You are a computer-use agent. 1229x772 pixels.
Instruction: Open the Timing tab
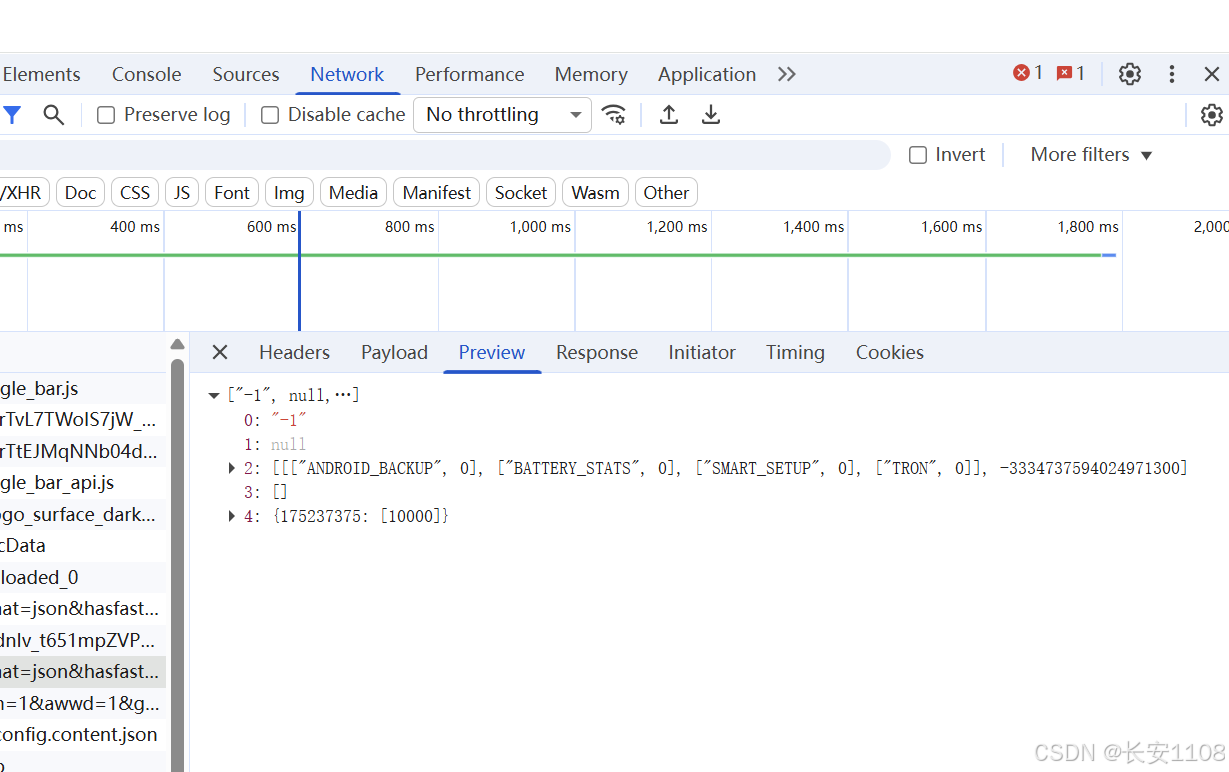click(796, 352)
